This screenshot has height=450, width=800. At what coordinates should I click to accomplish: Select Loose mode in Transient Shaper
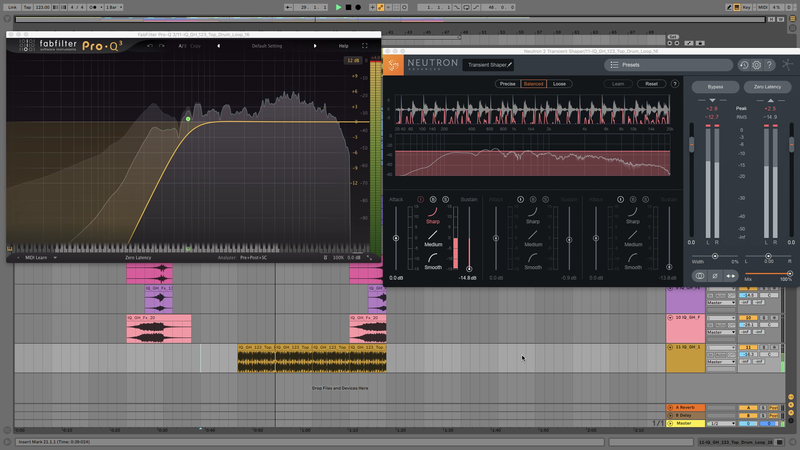coord(559,84)
